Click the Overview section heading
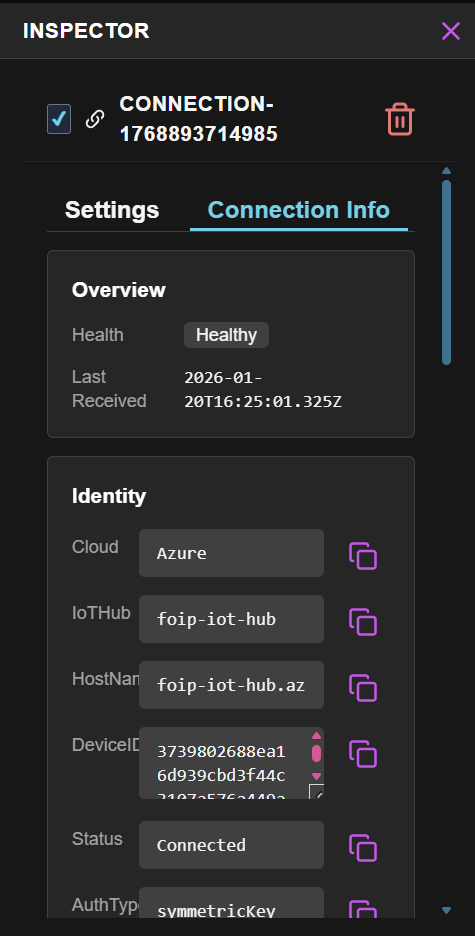 [x=119, y=290]
